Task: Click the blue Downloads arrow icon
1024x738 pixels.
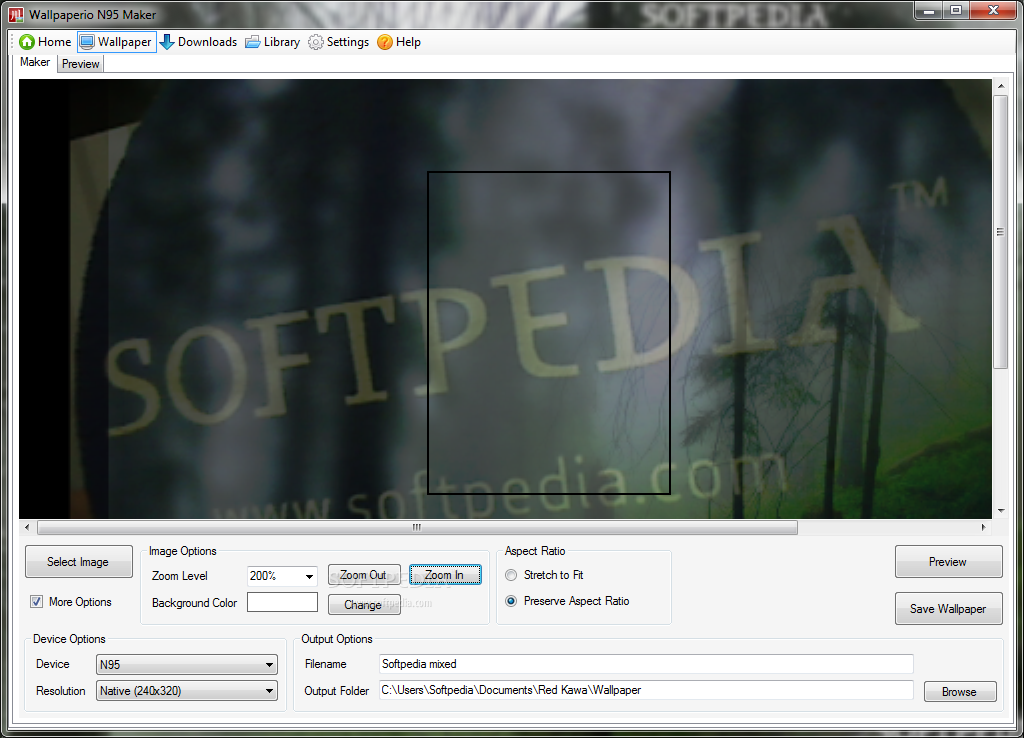Action: [167, 42]
